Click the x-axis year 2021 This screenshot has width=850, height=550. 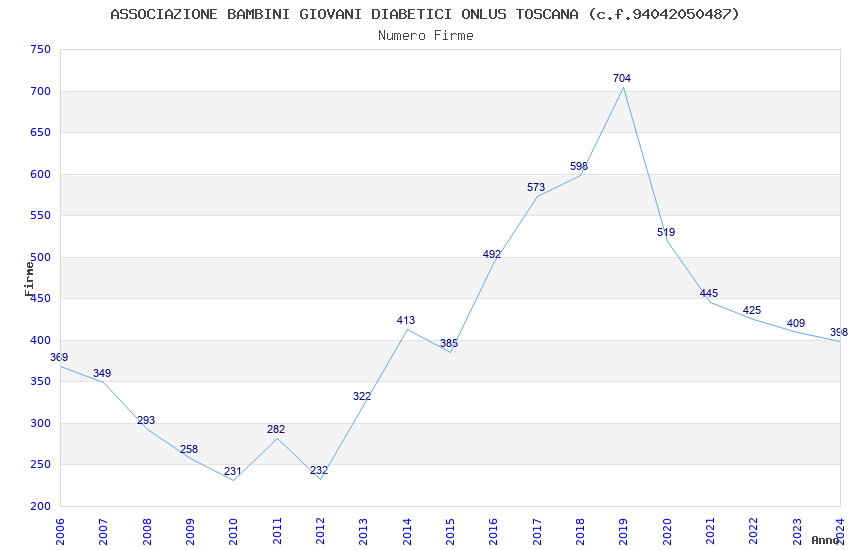click(x=710, y=532)
